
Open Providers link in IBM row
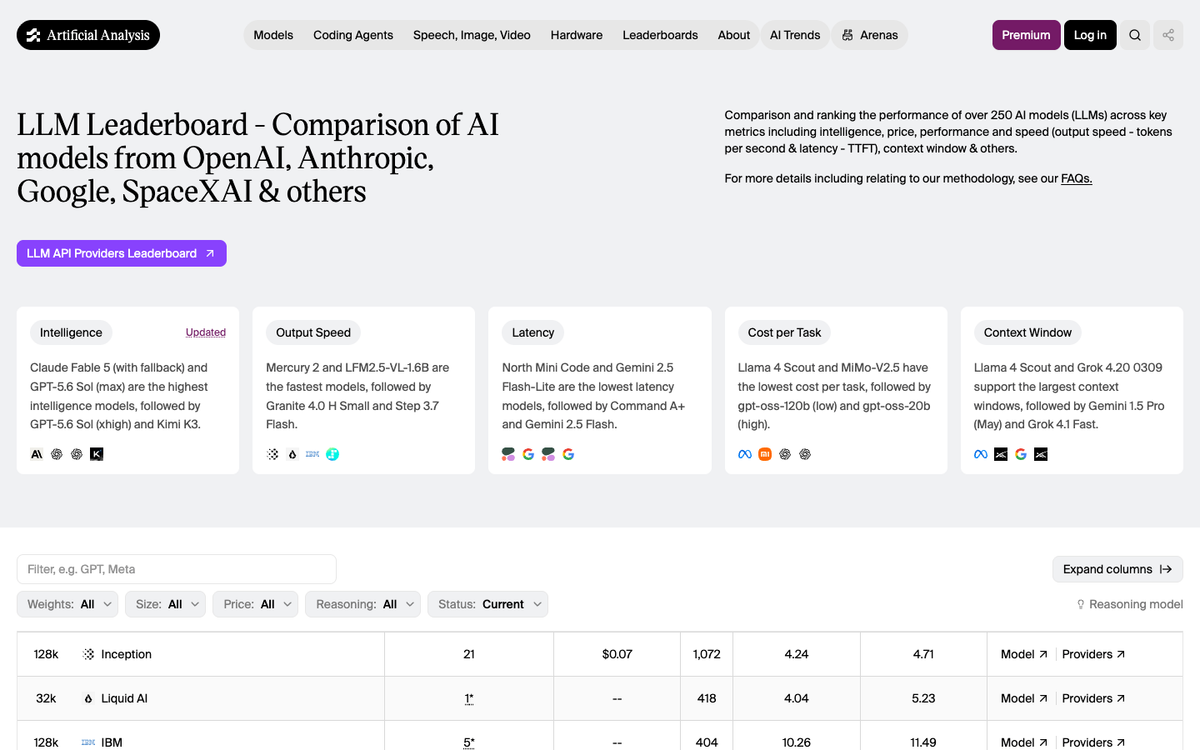[x=1093, y=742]
